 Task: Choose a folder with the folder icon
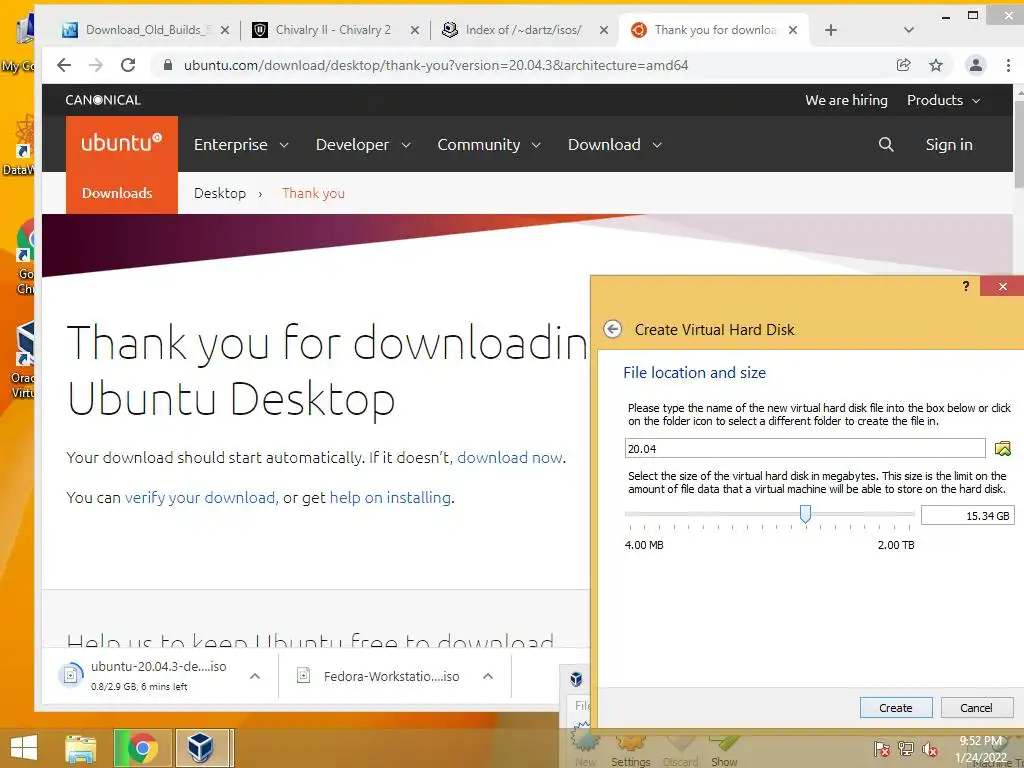tap(1002, 449)
